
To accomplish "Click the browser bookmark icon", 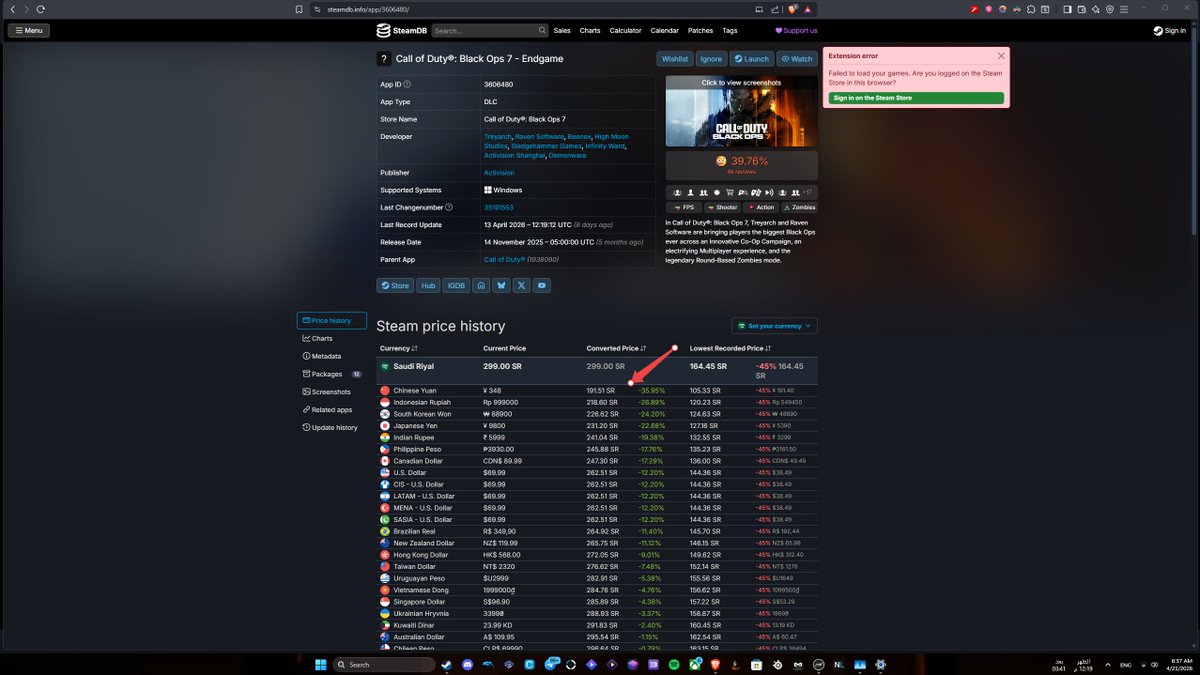I will tap(299, 9).
